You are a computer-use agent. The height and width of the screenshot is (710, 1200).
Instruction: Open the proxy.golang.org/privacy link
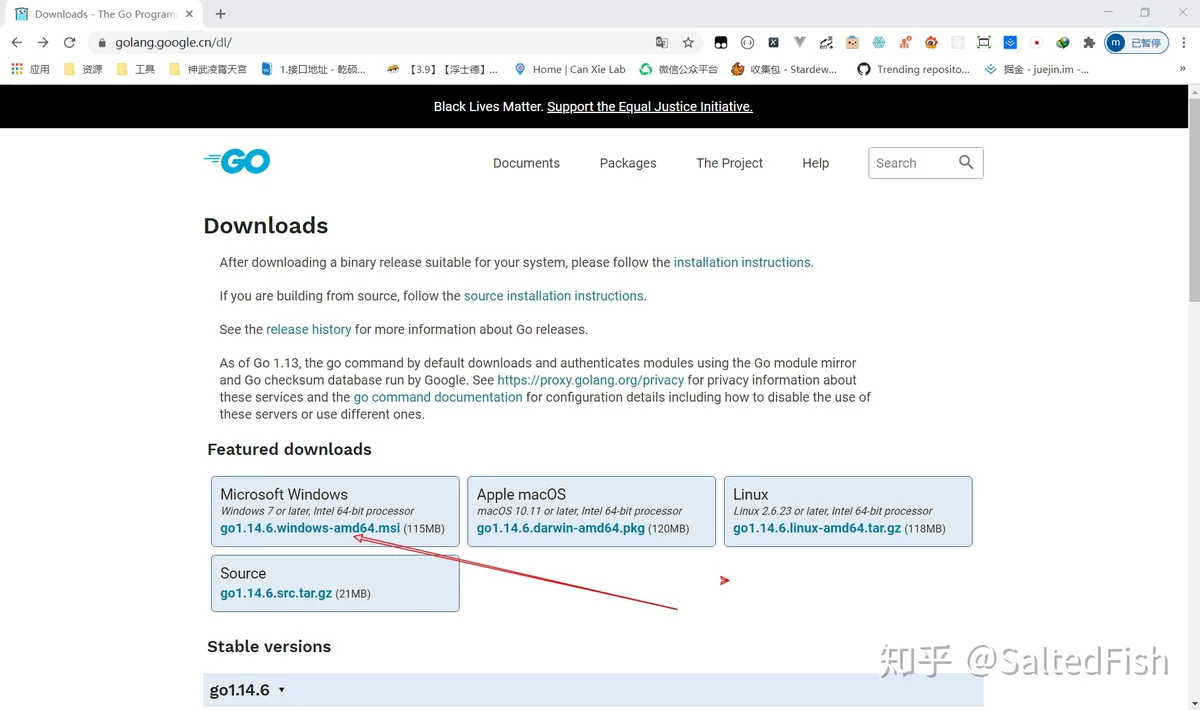pyautogui.click(x=590, y=380)
